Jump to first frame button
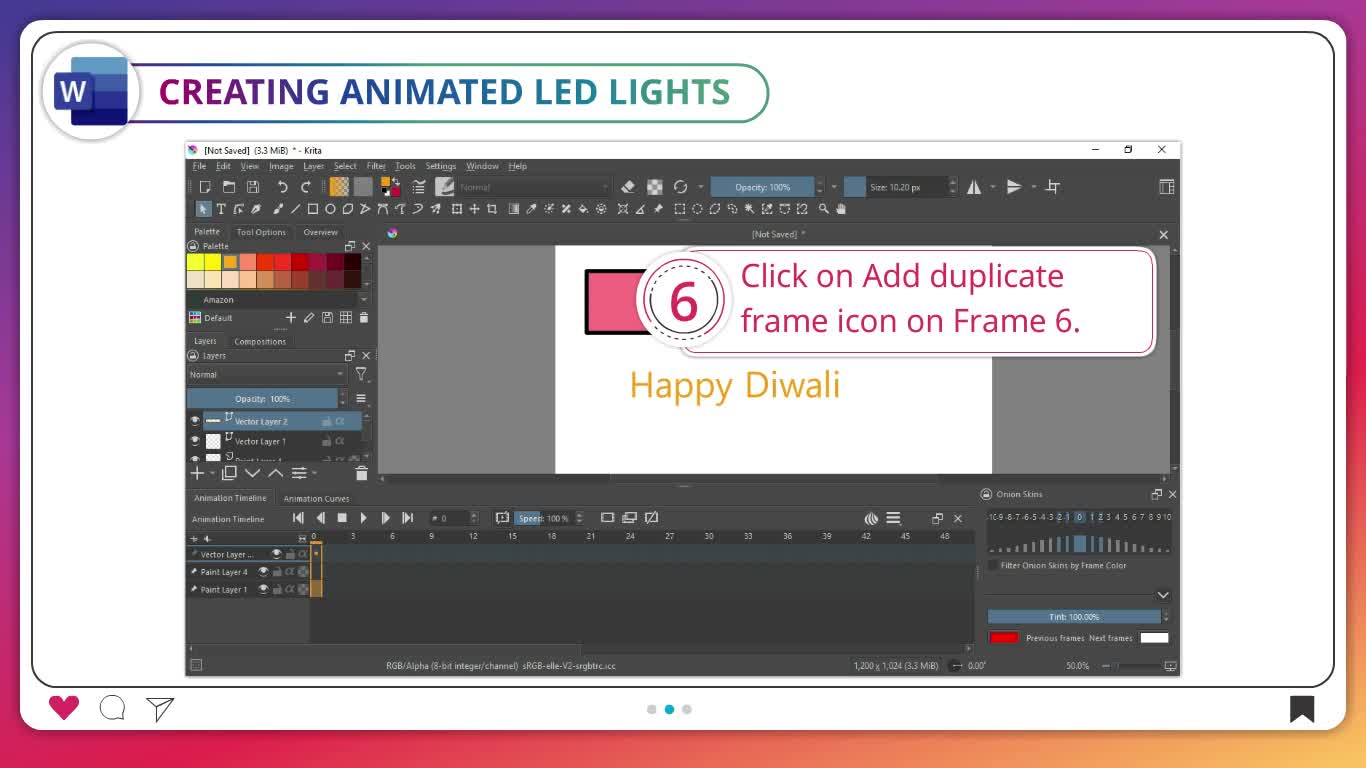The height and width of the screenshot is (768, 1366). [298, 518]
